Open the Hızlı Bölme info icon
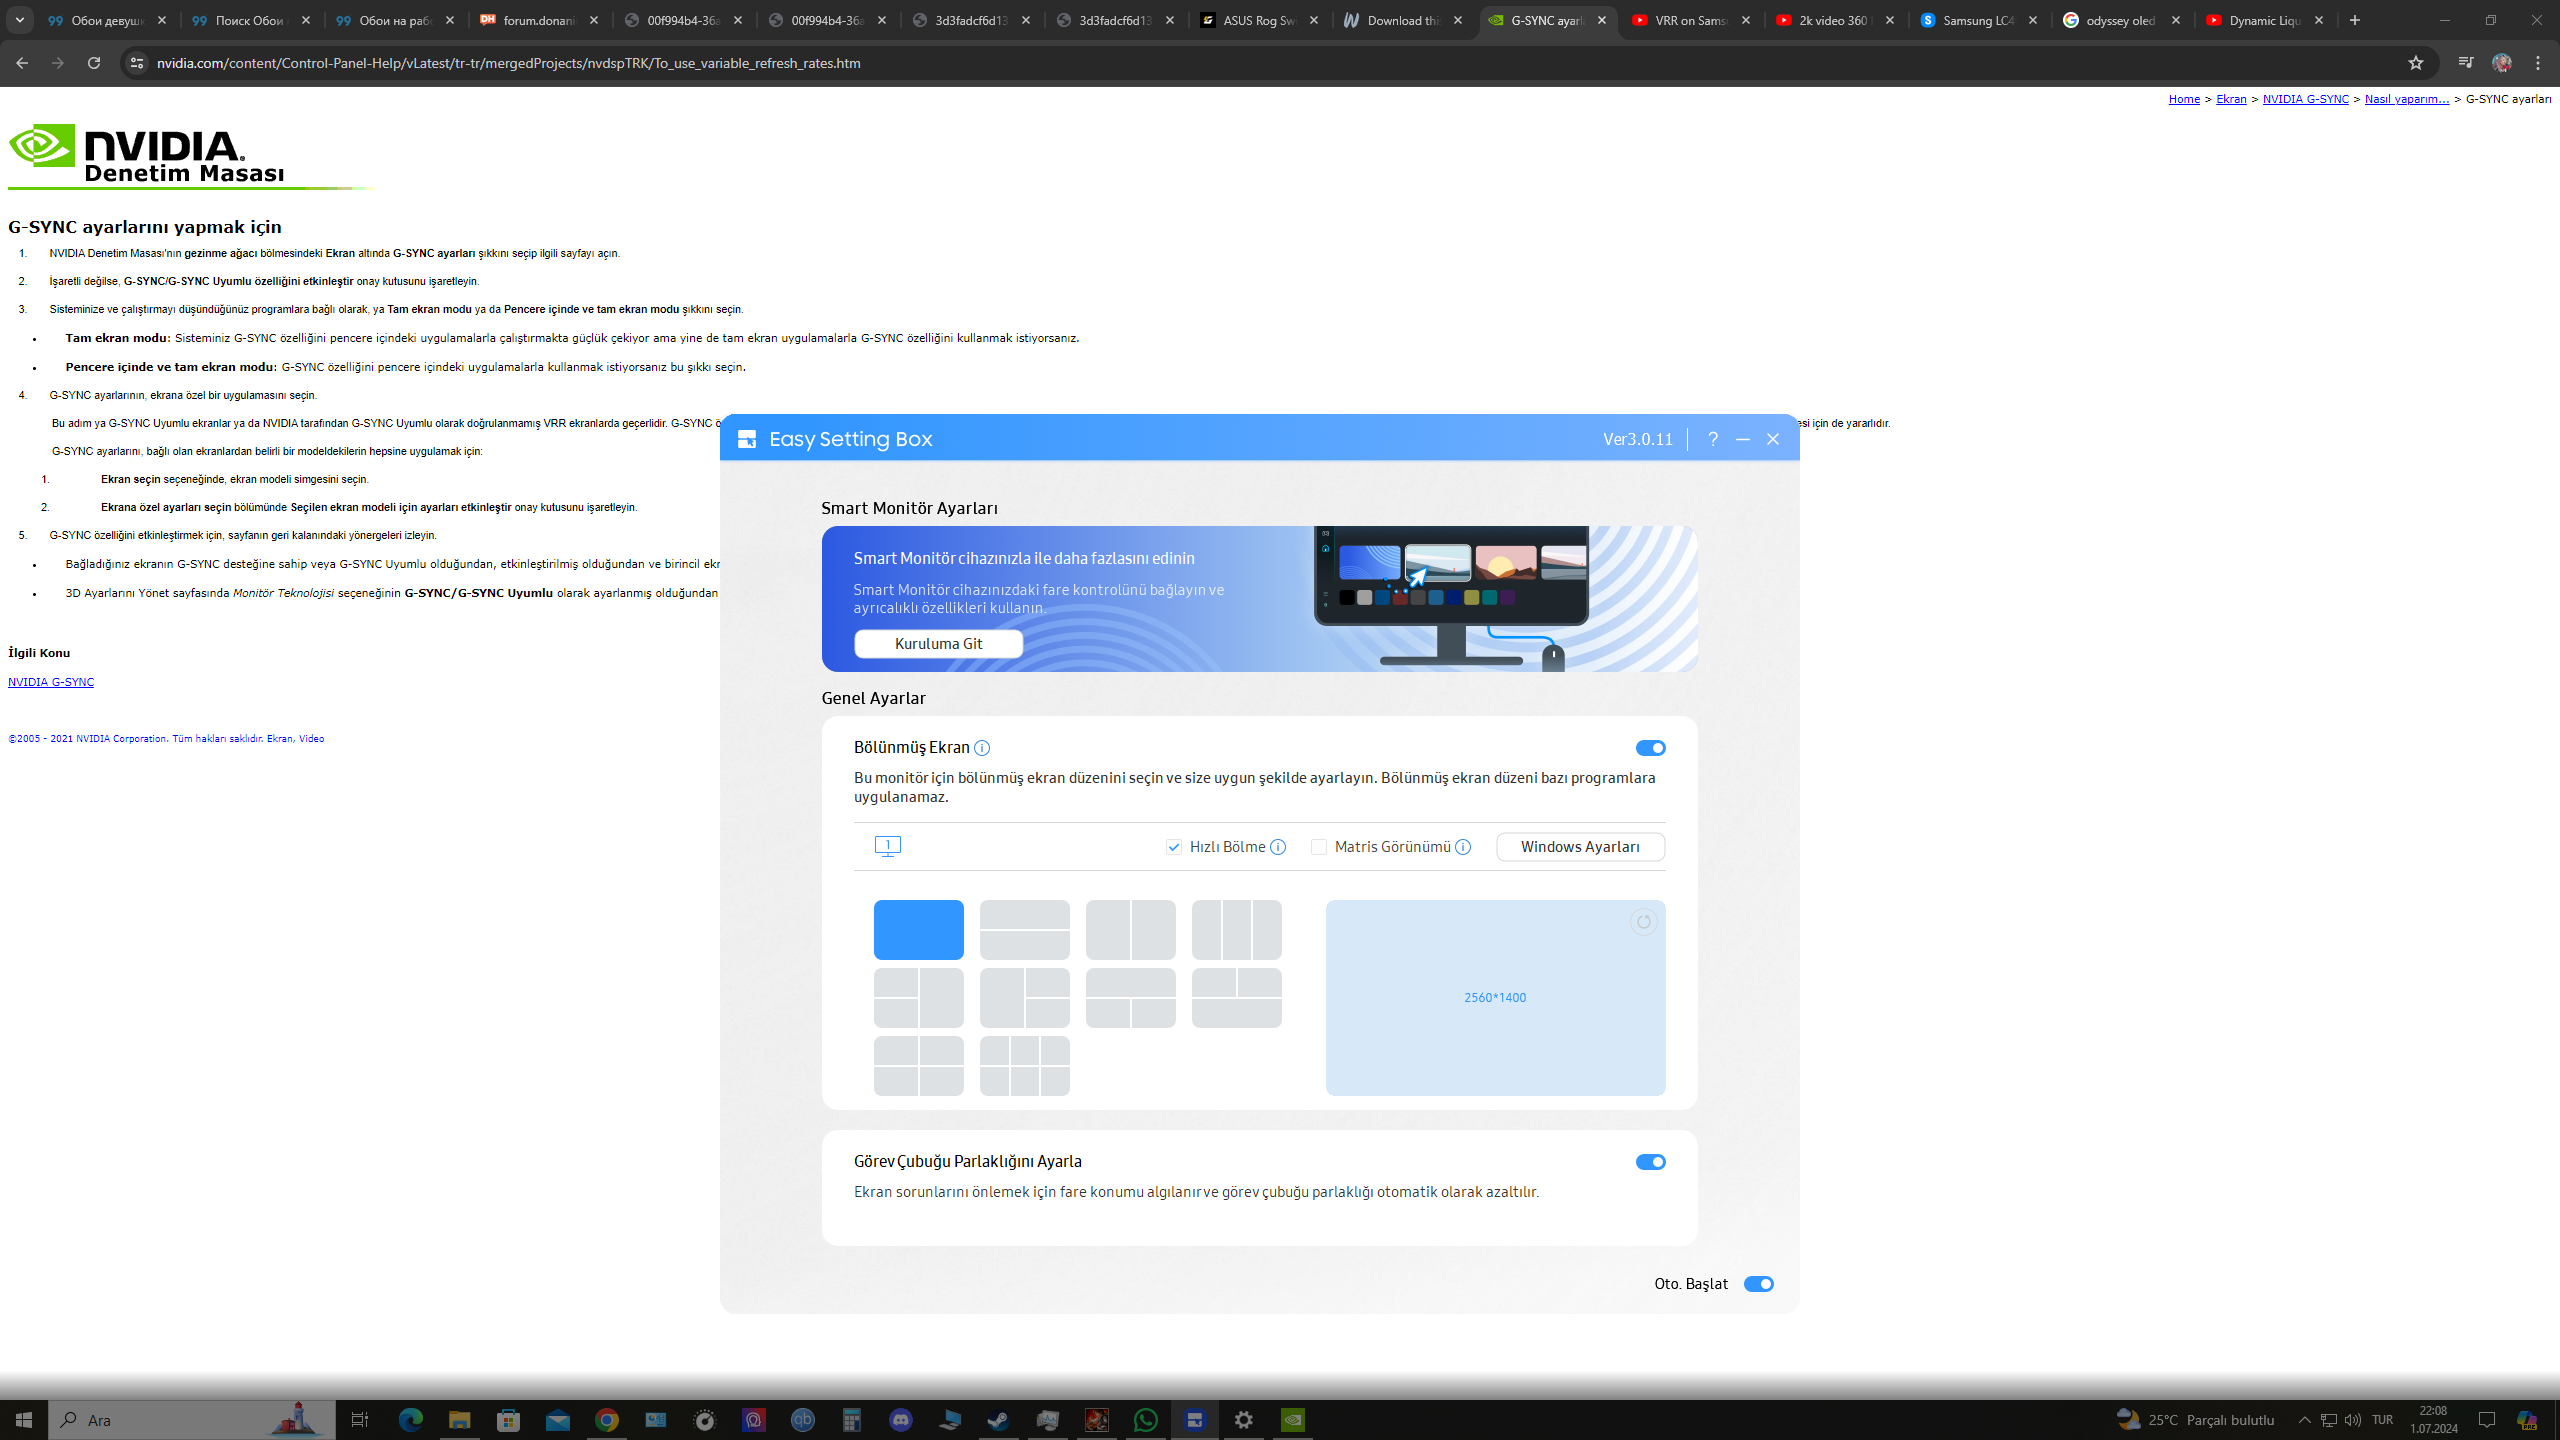The height and width of the screenshot is (1440, 2560). coord(1277,847)
